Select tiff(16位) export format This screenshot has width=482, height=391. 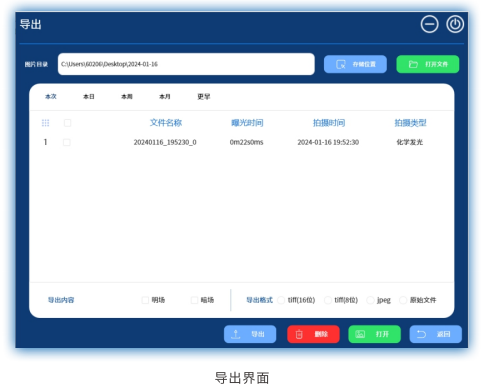pos(281,300)
